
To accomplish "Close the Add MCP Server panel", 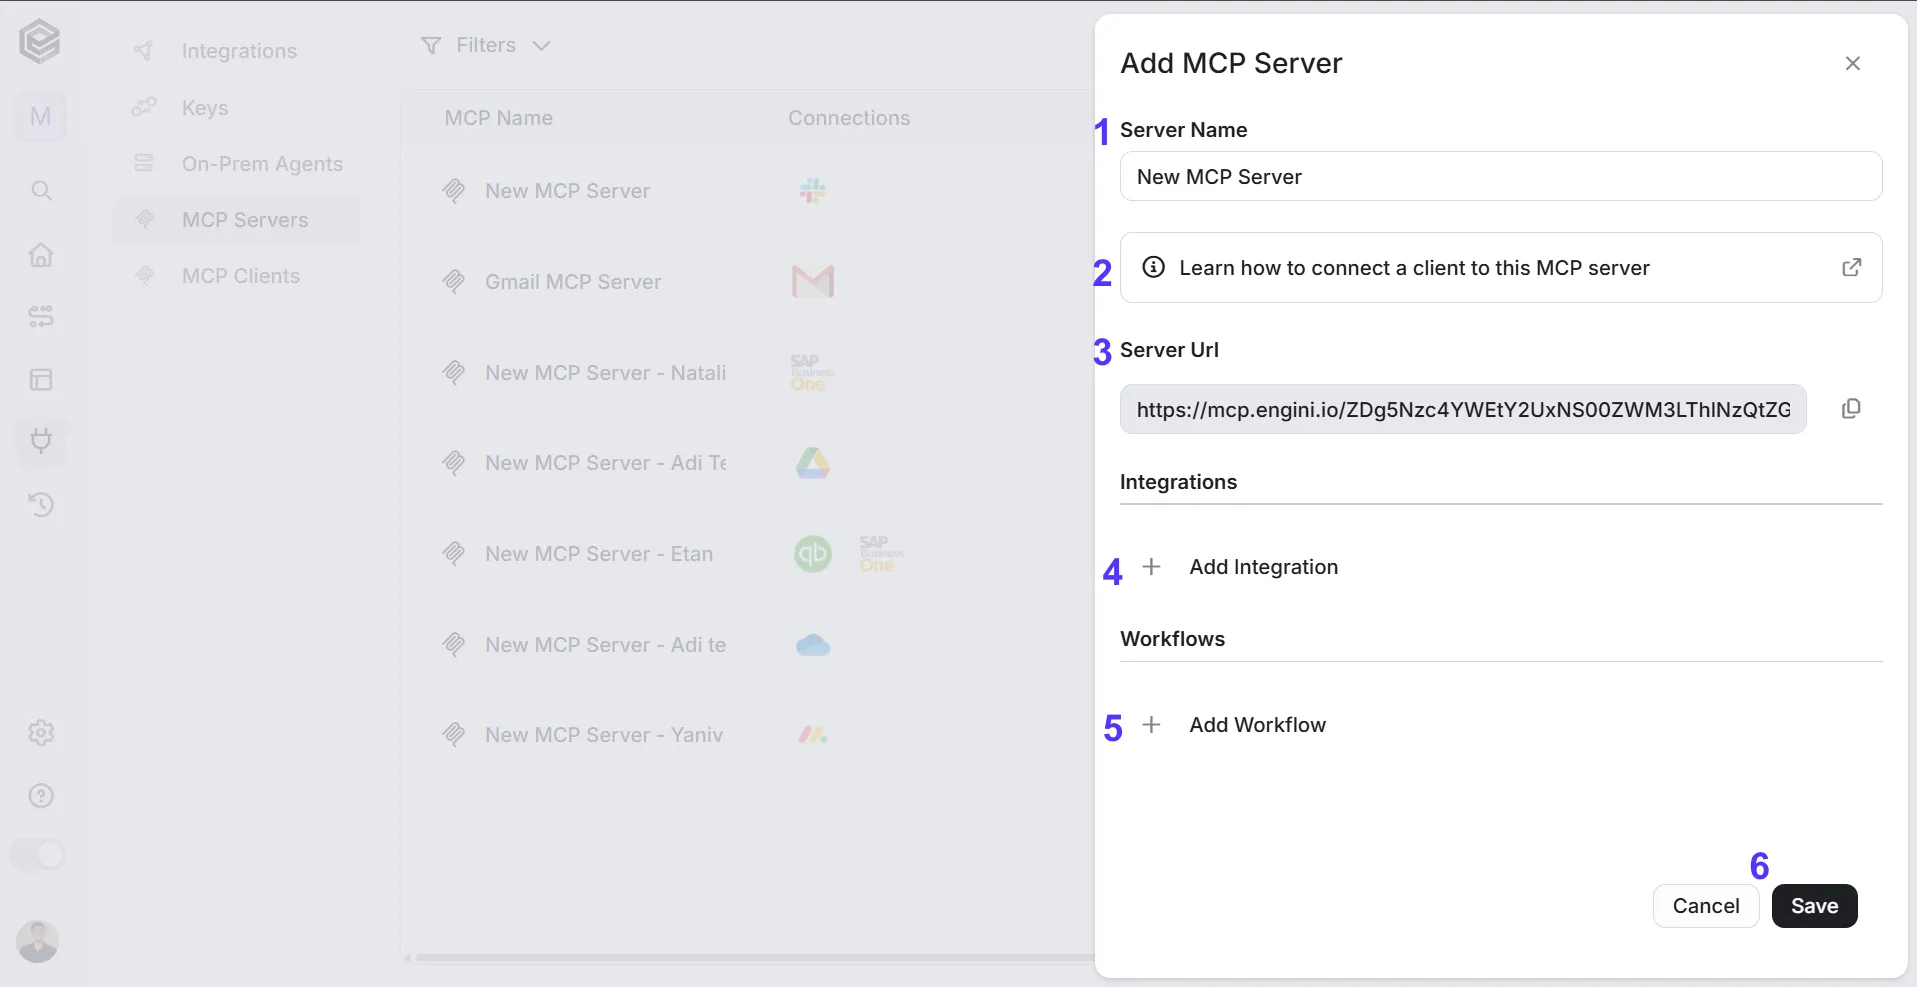I will 1853,63.
